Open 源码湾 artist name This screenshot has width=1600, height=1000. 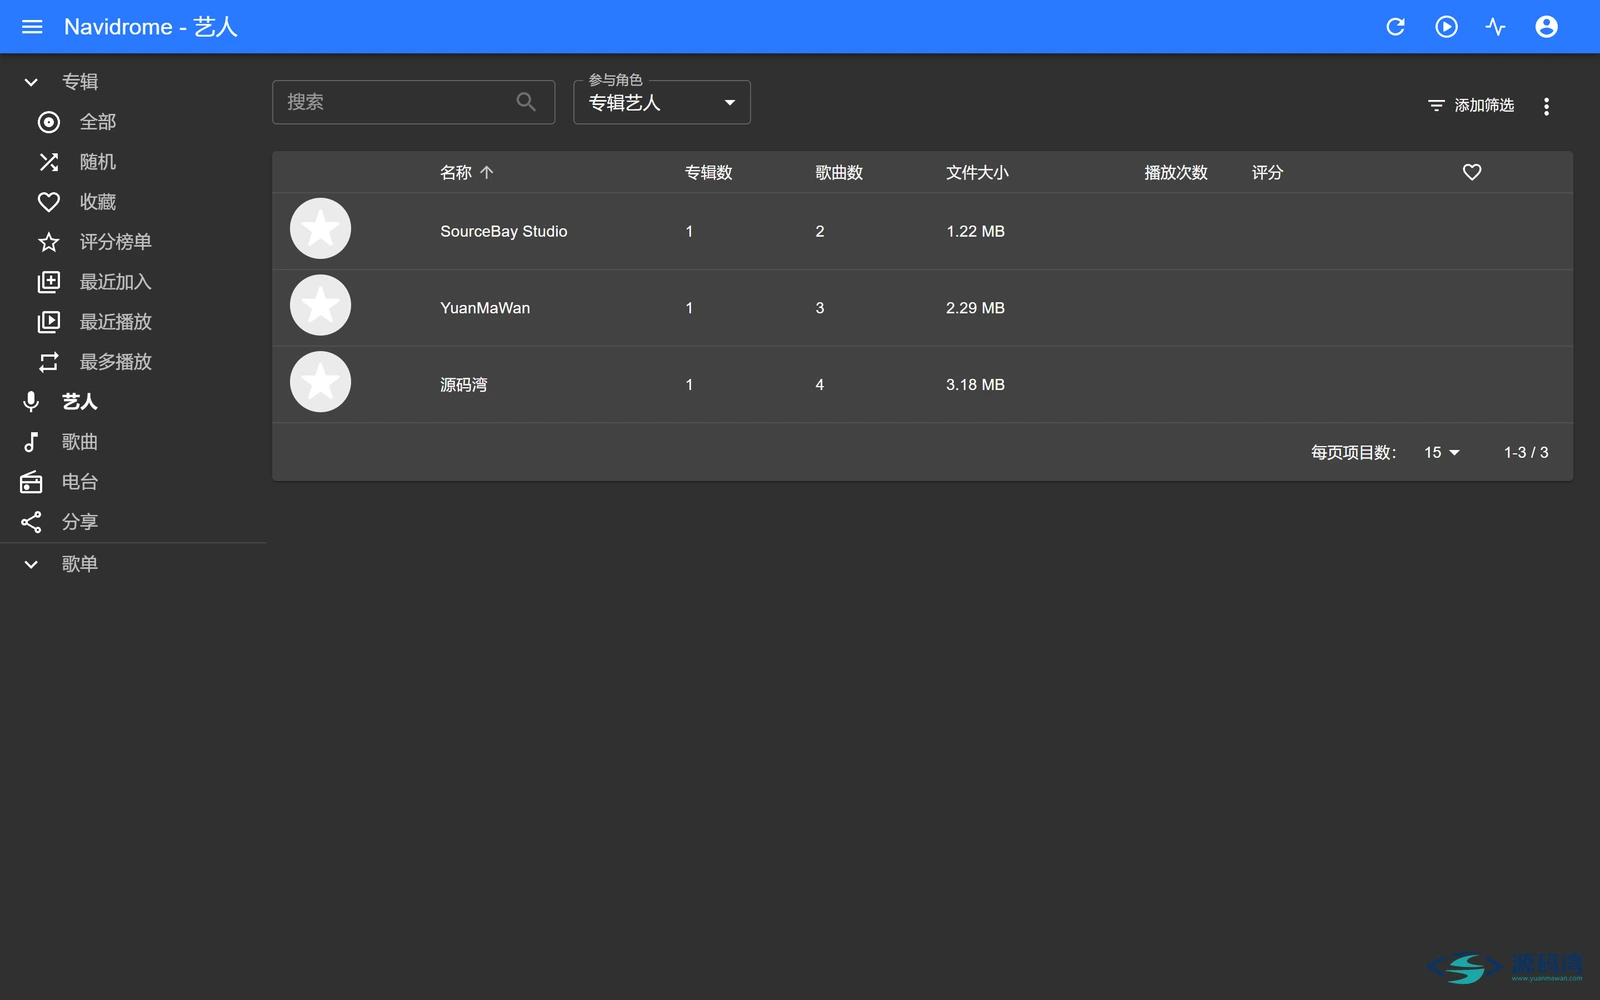464,385
